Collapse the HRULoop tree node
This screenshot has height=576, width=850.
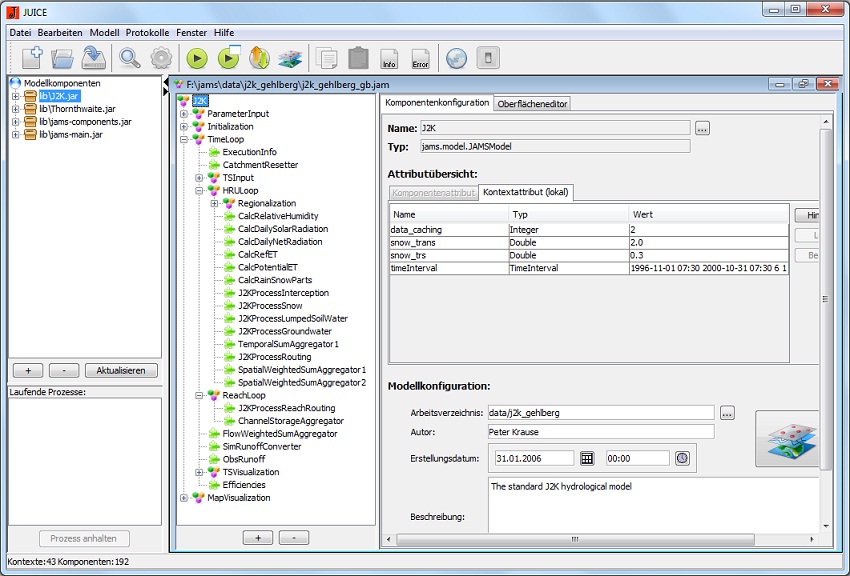pos(199,191)
